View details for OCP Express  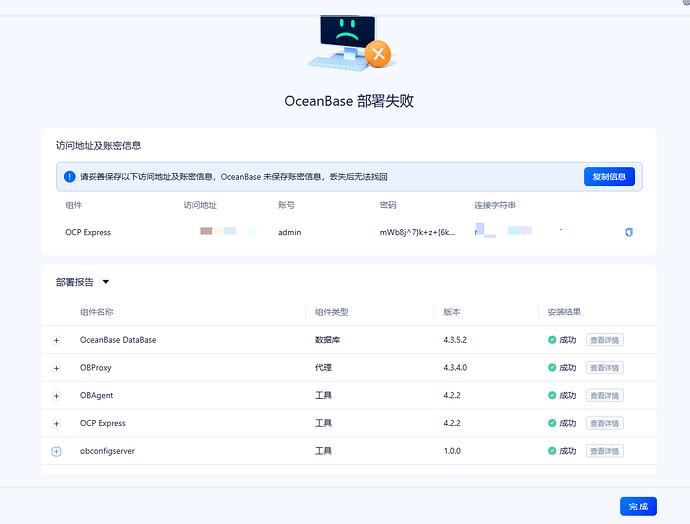[604, 423]
